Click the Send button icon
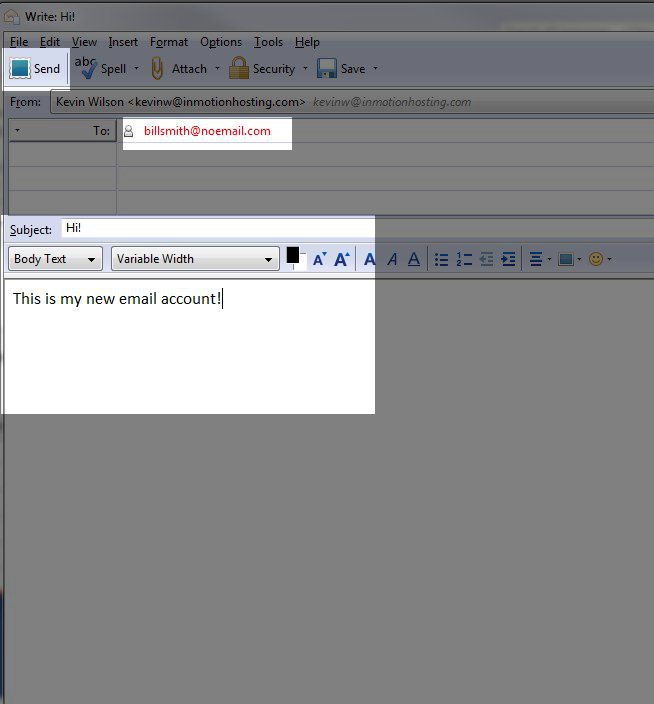This screenshot has width=654, height=704. (21, 69)
